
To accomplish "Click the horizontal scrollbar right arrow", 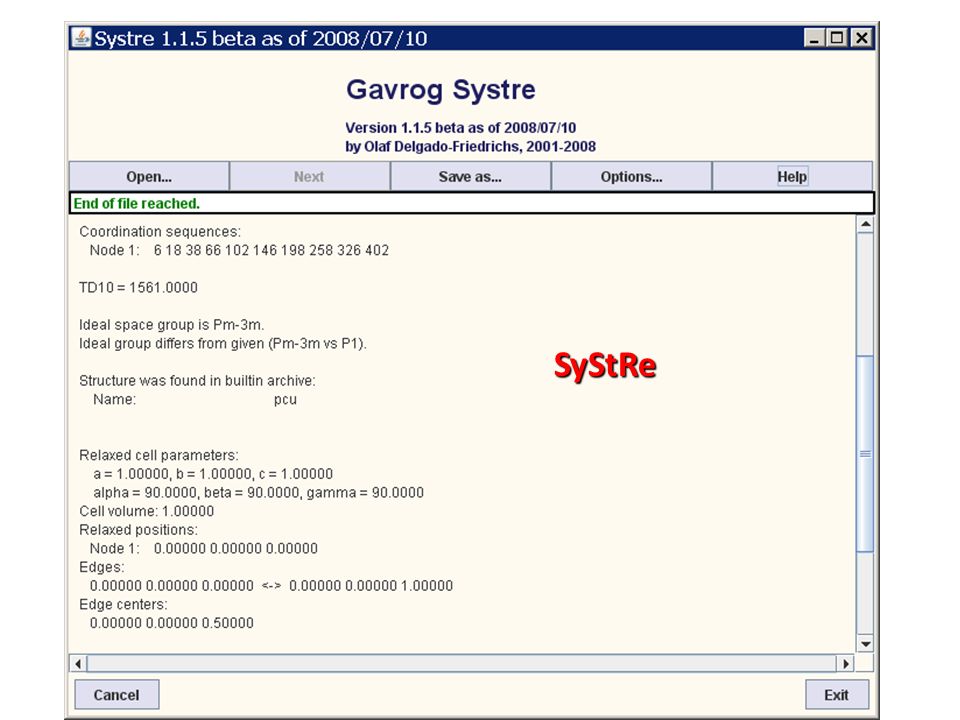I will [x=846, y=664].
